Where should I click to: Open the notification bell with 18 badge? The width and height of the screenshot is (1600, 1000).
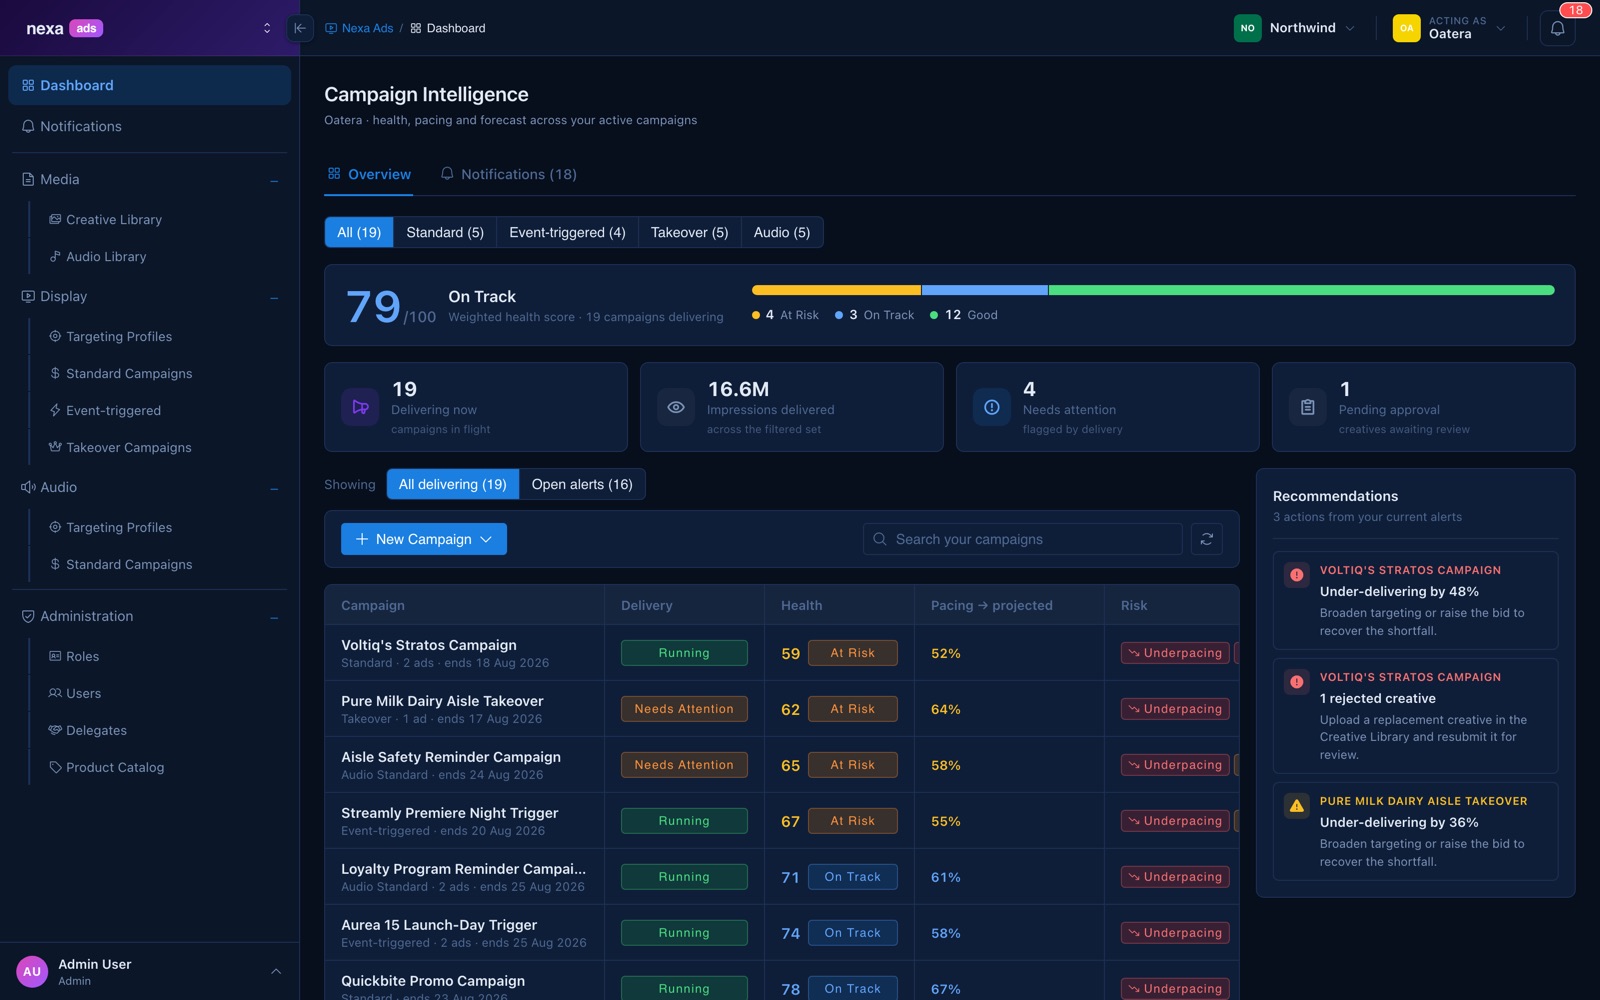[1557, 28]
